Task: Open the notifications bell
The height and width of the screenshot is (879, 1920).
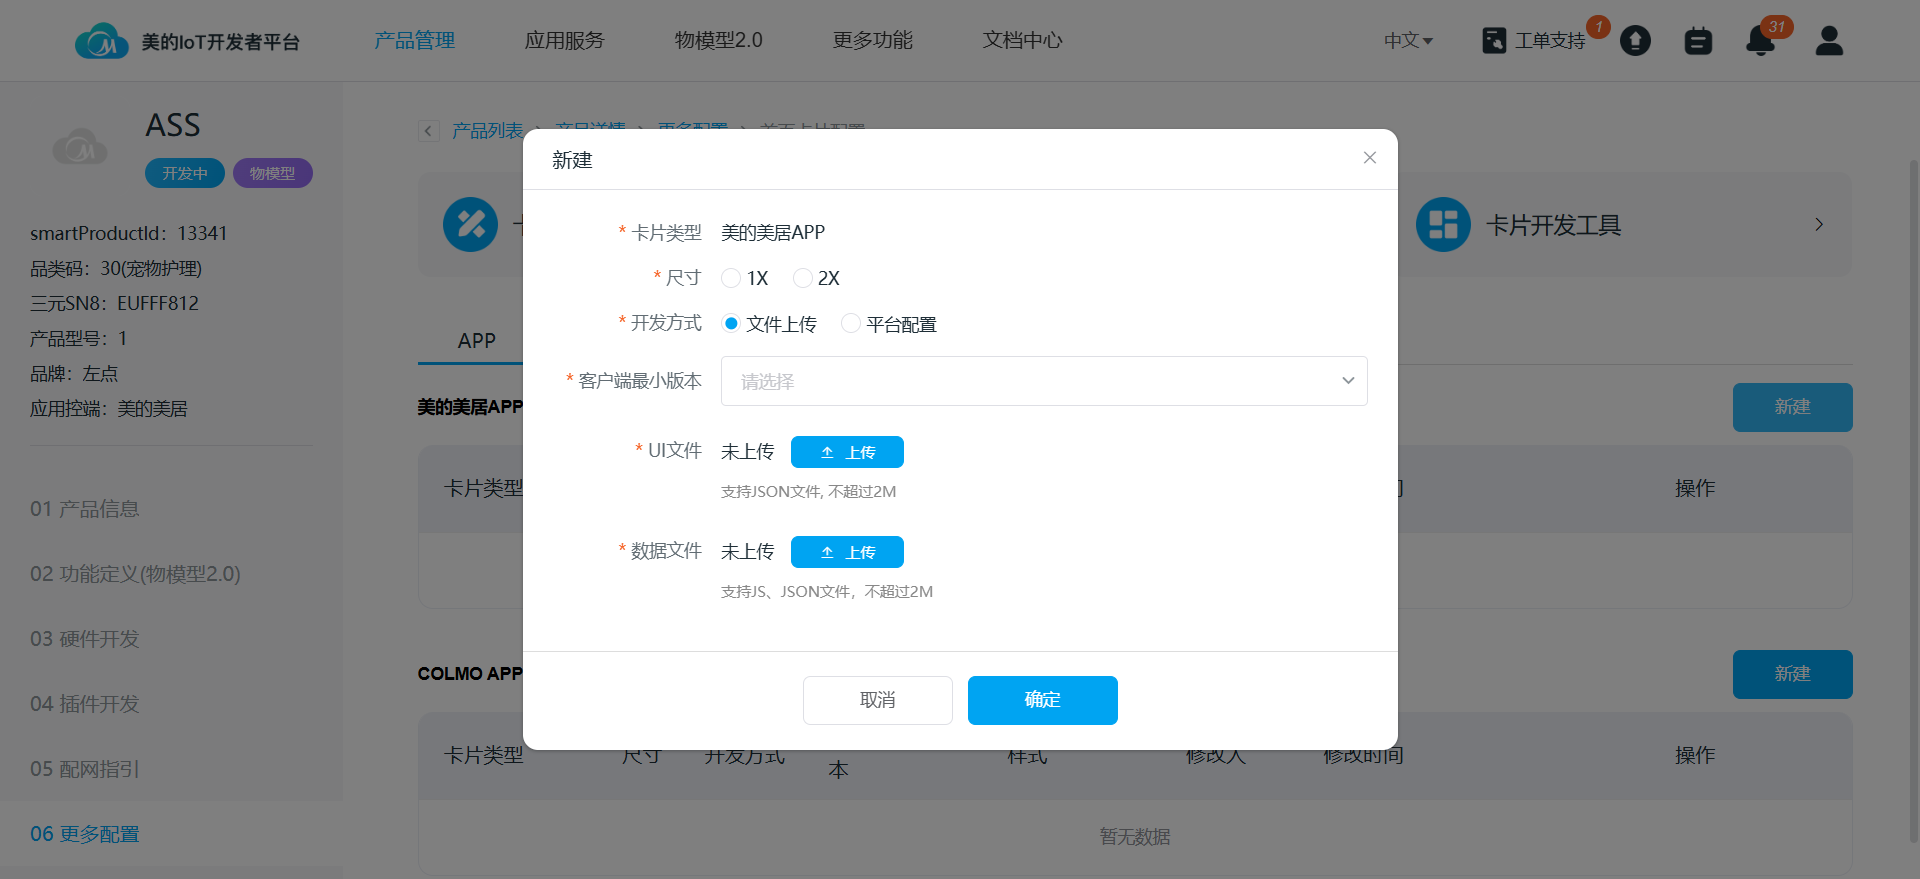Action: point(1760,41)
